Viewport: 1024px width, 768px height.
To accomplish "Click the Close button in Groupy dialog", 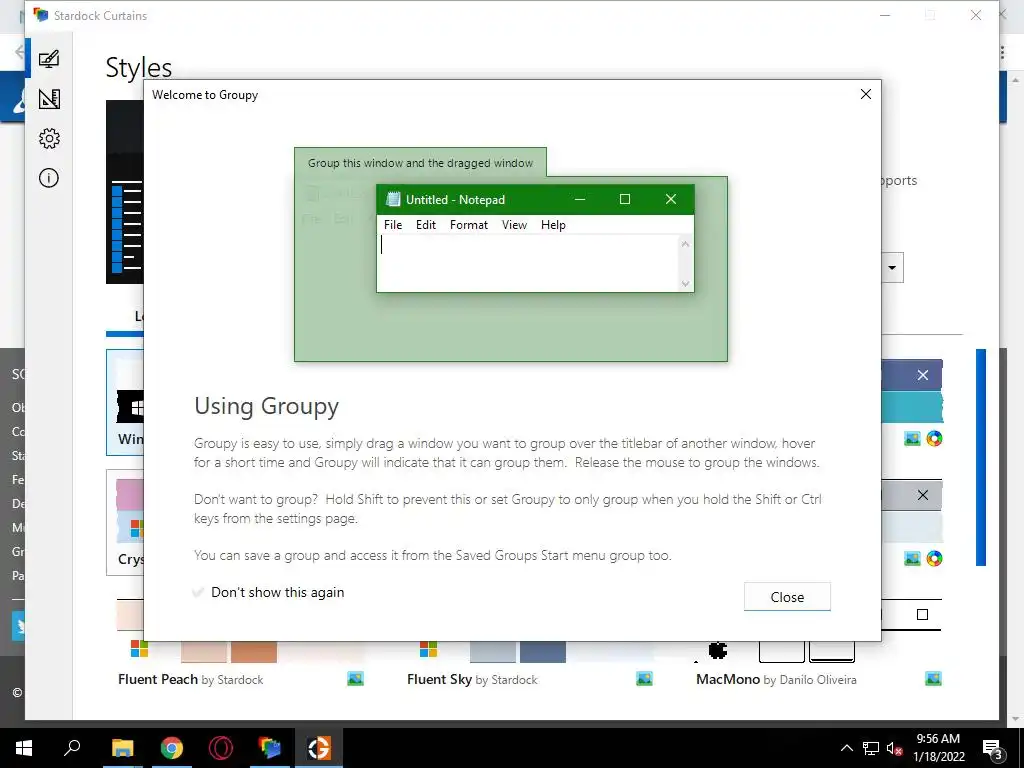I will pos(787,597).
